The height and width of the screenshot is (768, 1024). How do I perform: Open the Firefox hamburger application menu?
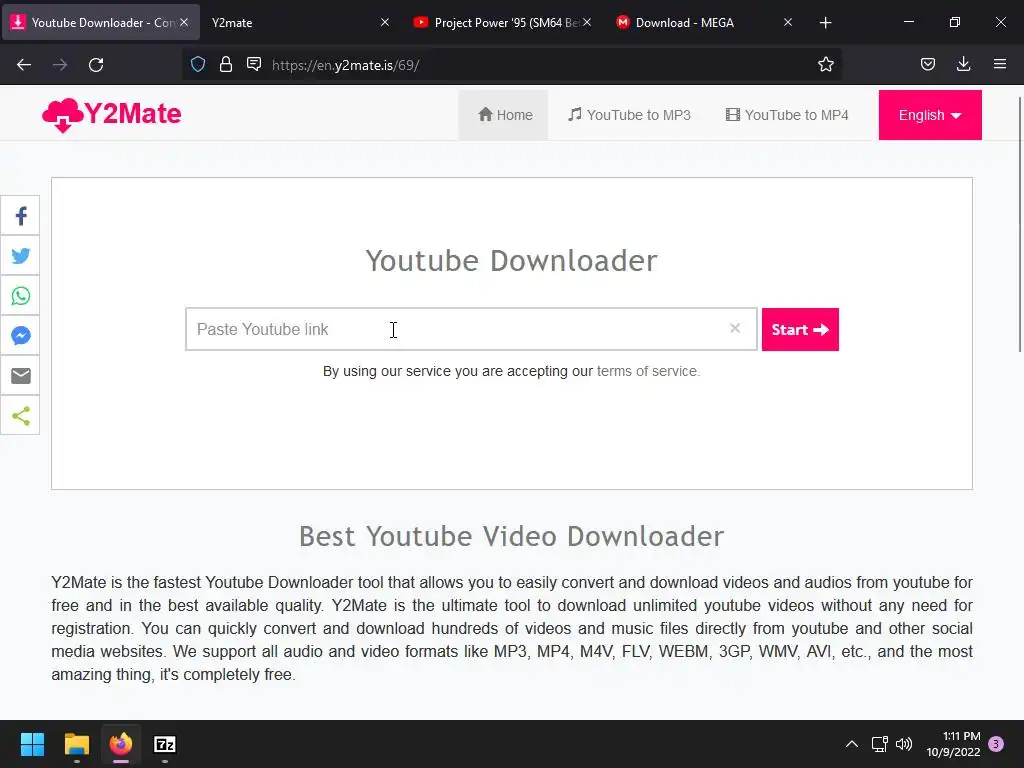pos(1000,64)
